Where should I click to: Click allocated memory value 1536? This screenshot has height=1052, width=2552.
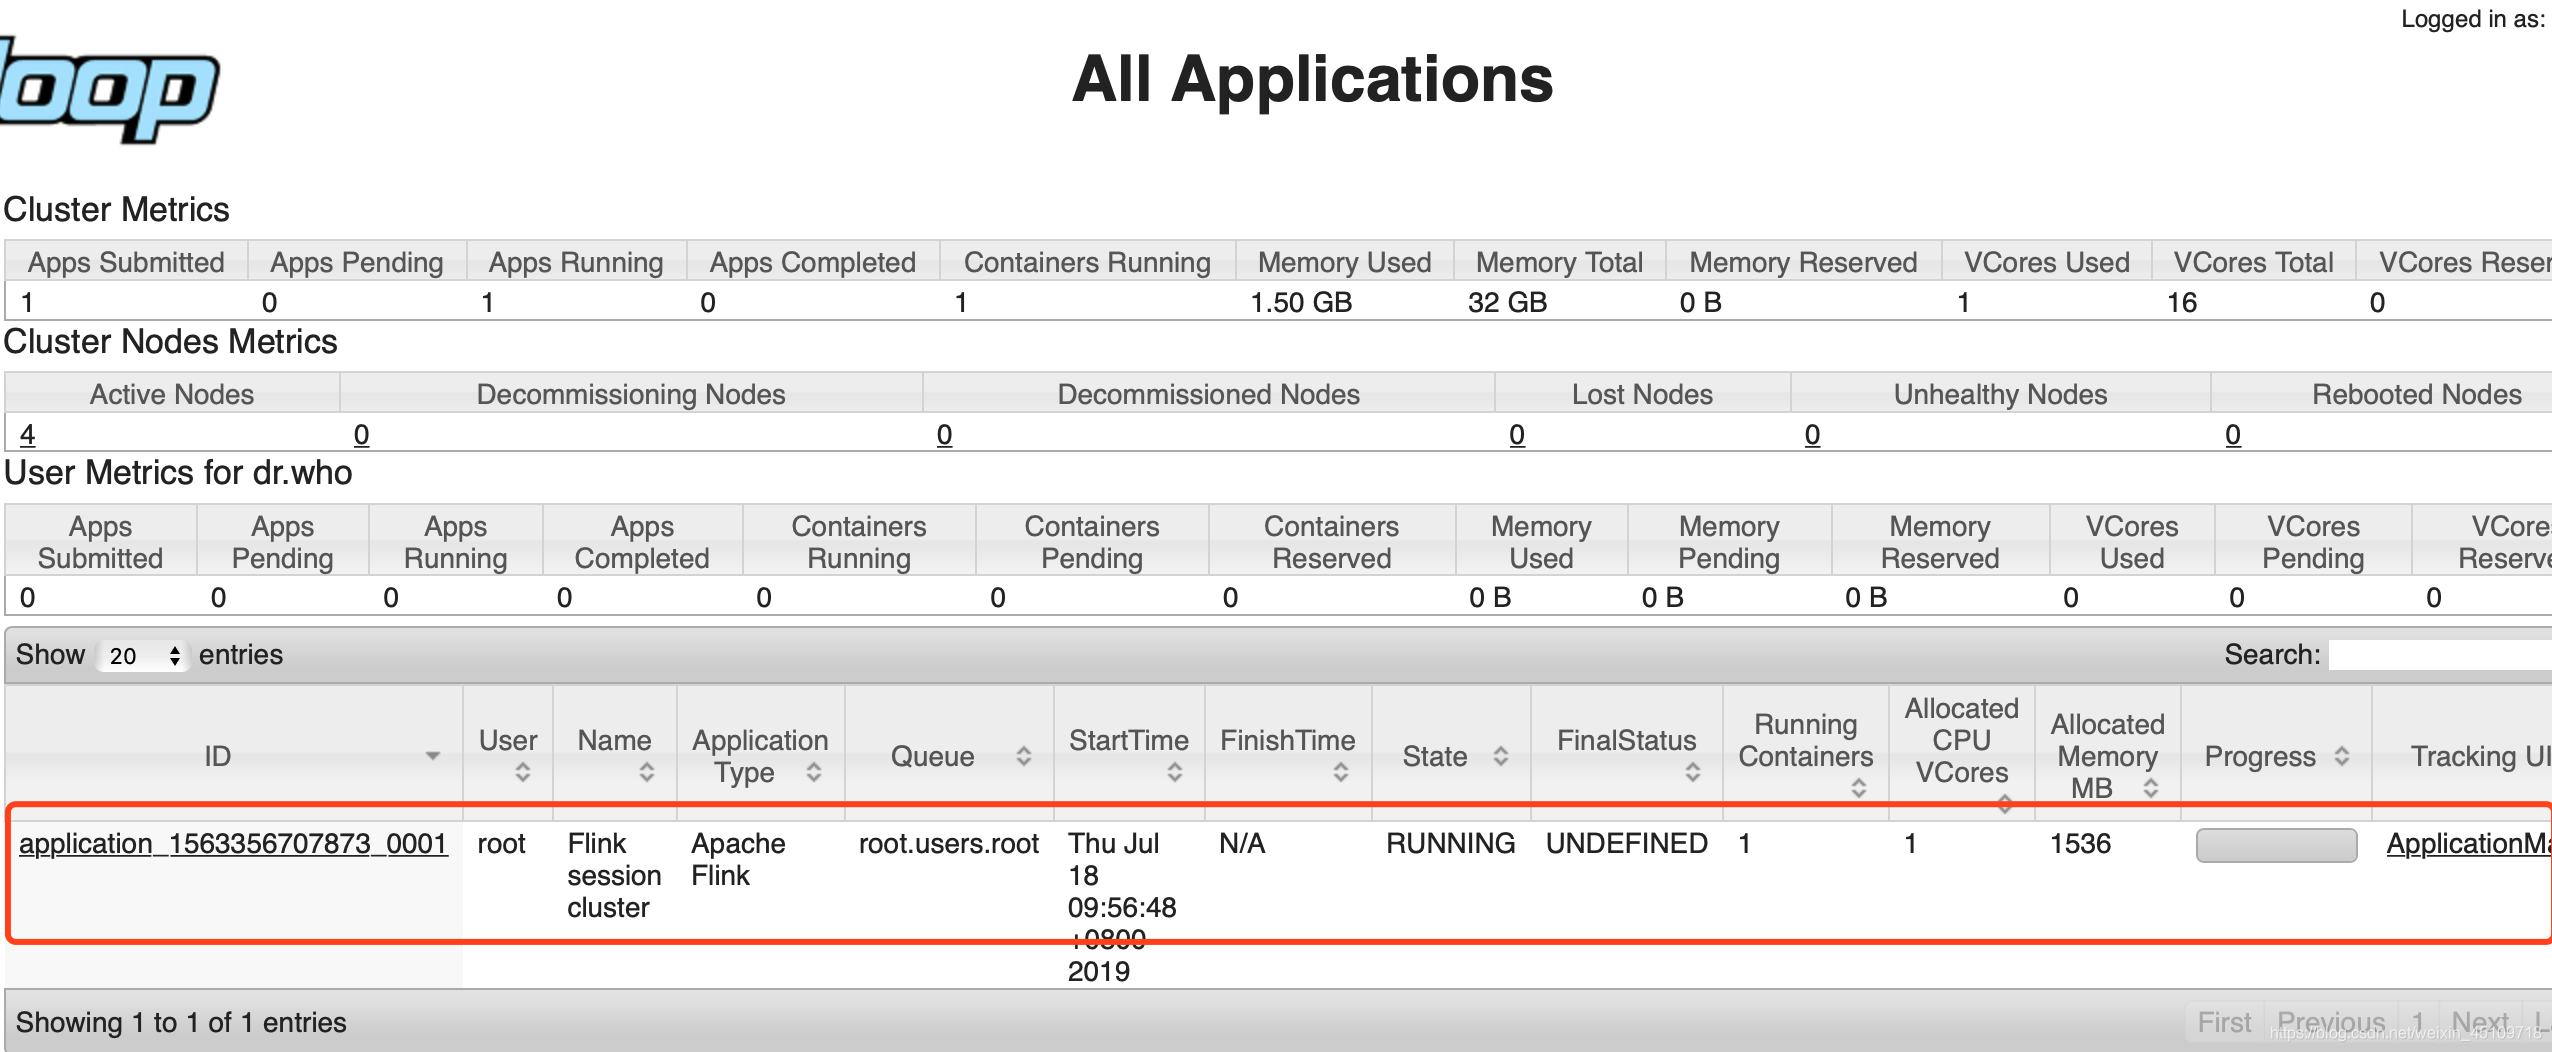2080,844
